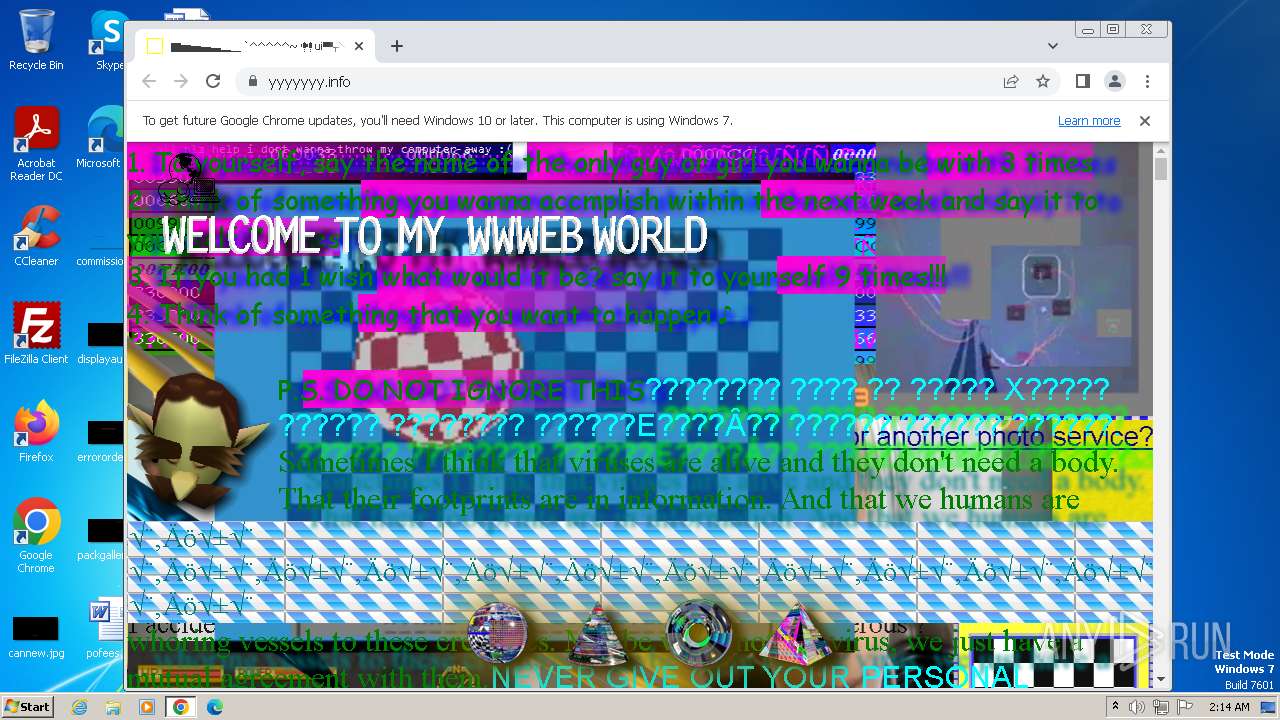
Task: Open the Windows Start menu
Action: point(27,706)
